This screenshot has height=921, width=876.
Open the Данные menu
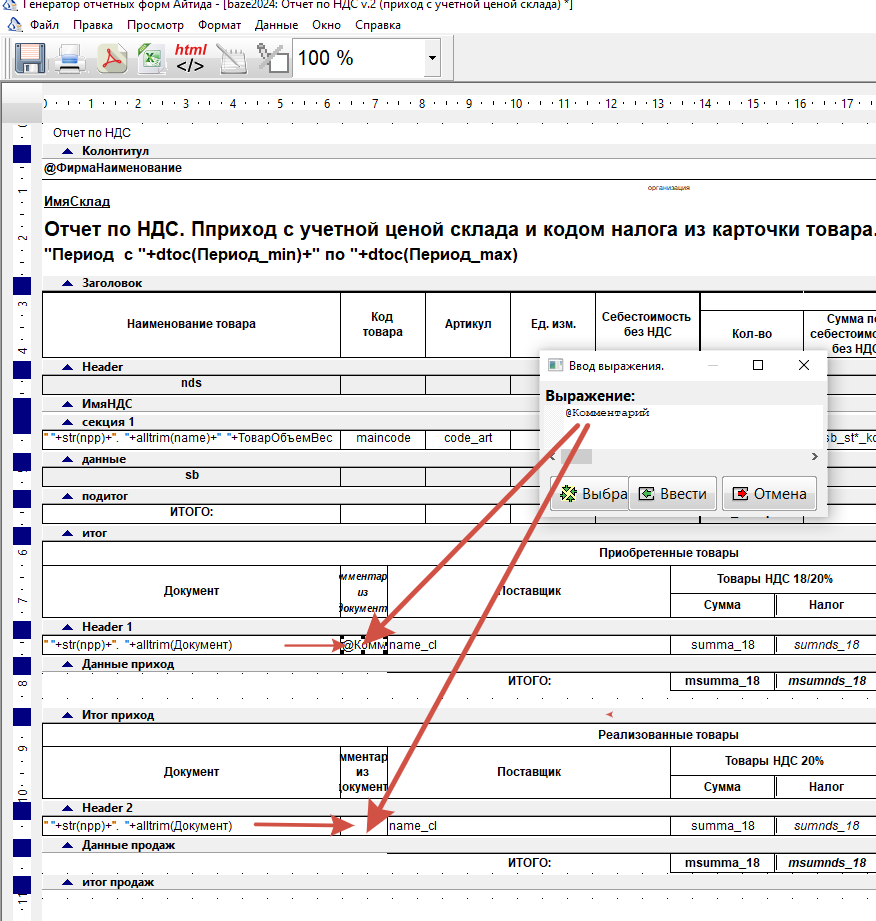click(276, 25)
